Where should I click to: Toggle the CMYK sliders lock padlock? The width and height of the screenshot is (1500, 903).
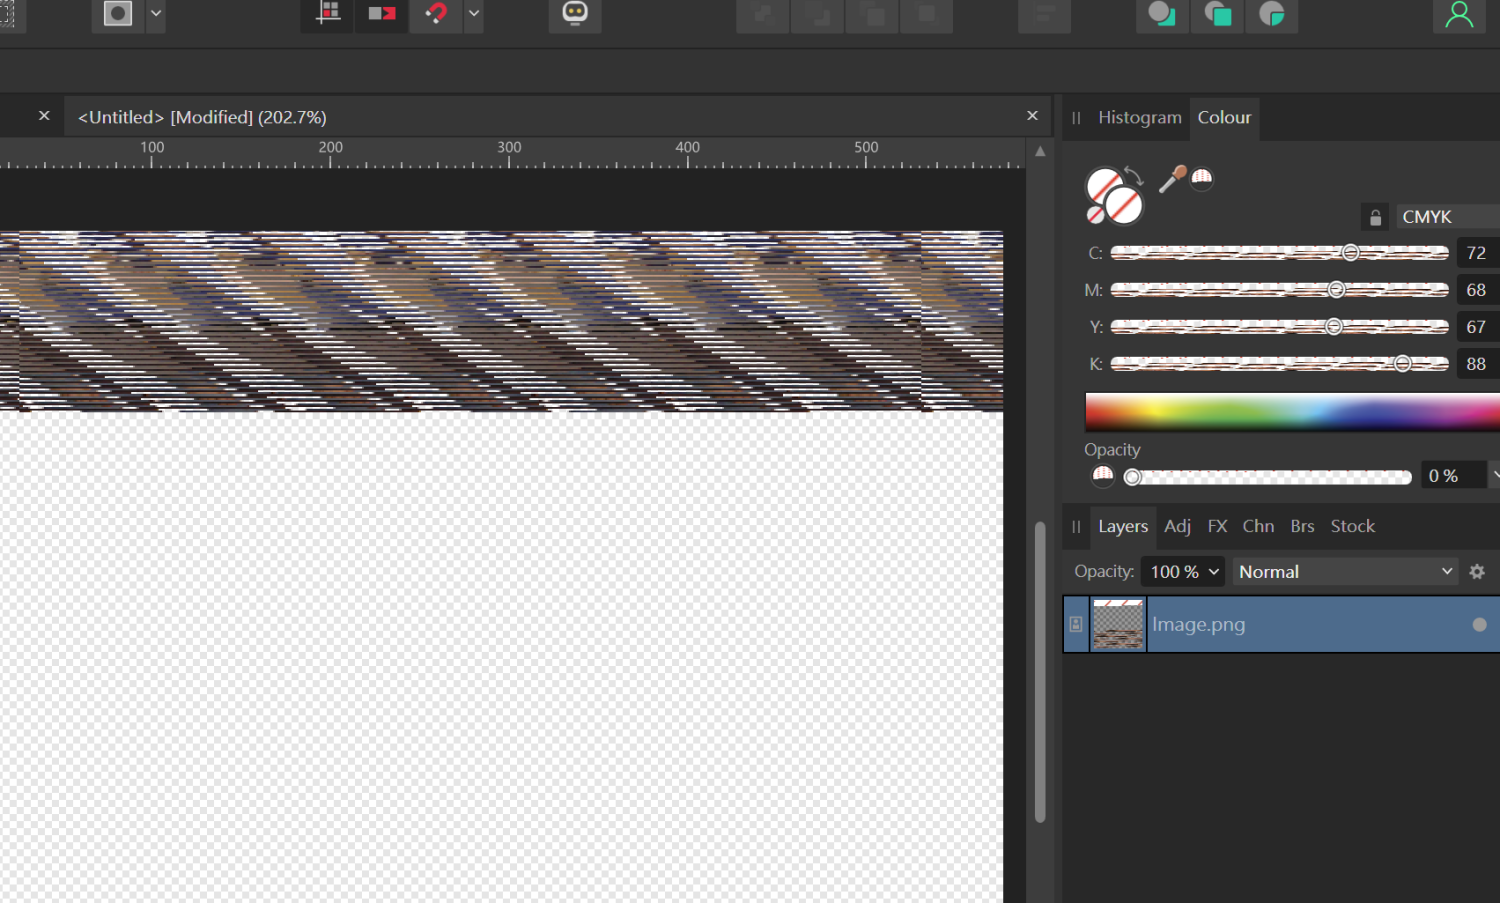1374,216
